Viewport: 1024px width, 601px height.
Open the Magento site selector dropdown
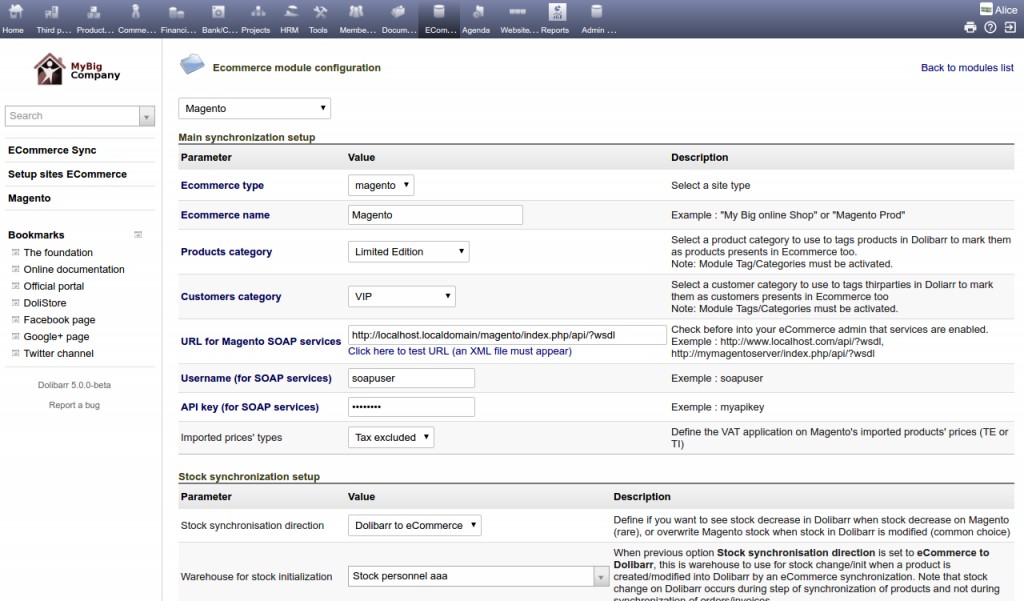[x=254, y=108]
